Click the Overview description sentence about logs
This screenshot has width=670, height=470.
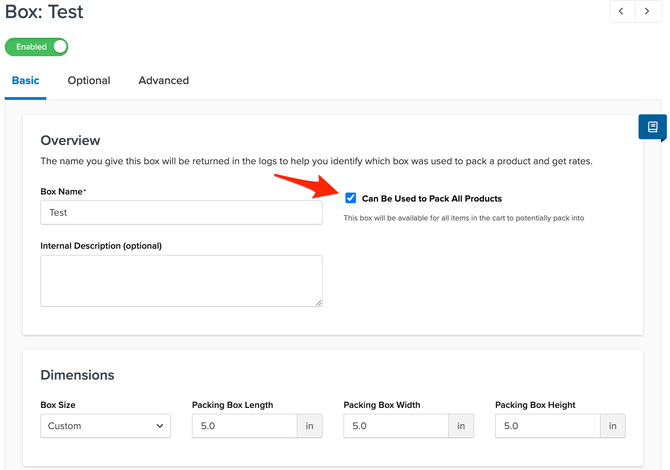tap(316, 161)
